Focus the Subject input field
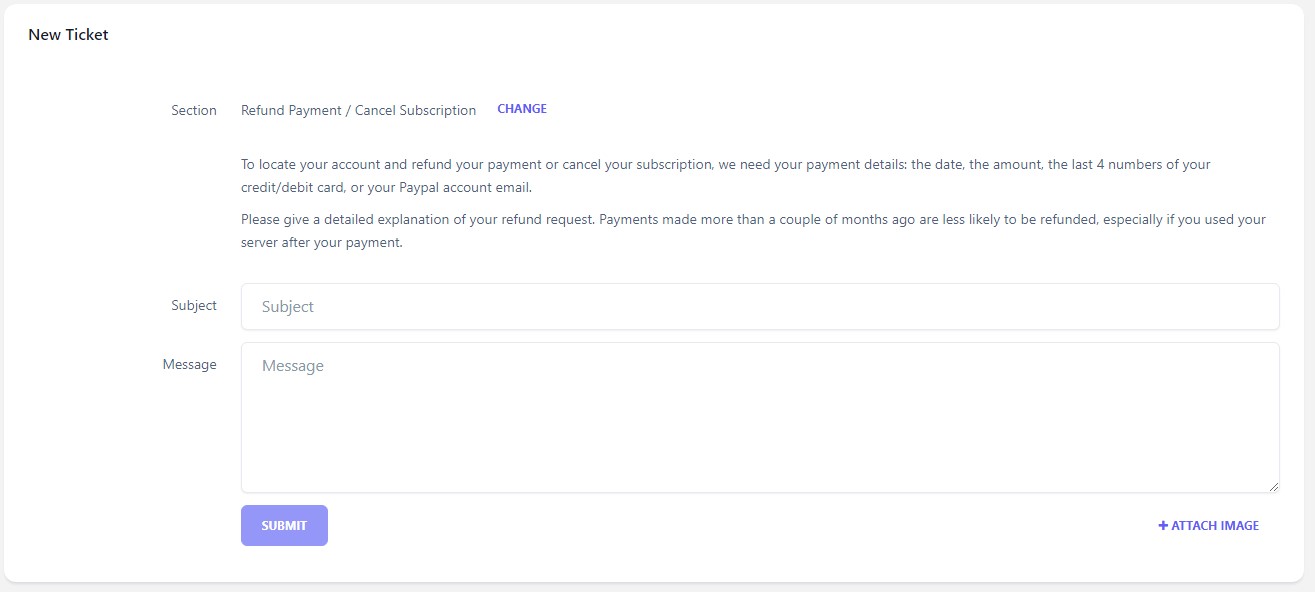The width and height of the screenshot is (1315, 592). (760, 307)
